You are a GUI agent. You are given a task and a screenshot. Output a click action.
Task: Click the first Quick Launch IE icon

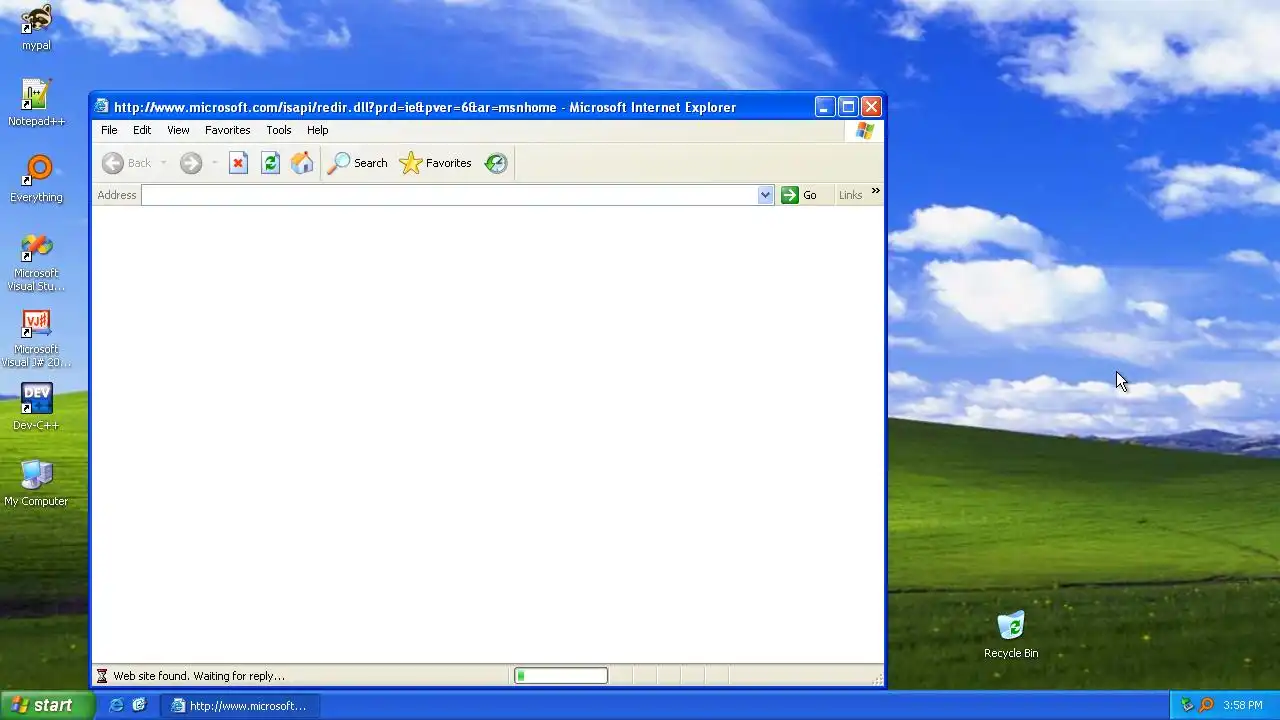click(x=116, y=705)
